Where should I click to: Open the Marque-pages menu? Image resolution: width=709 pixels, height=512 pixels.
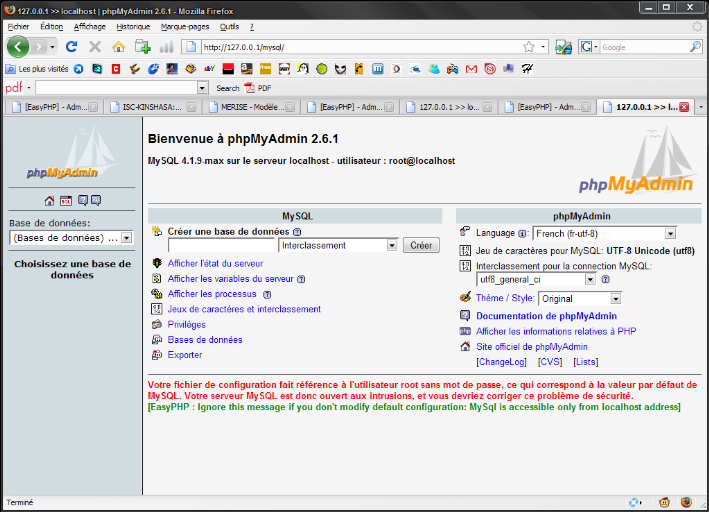[x=185, y=26]
